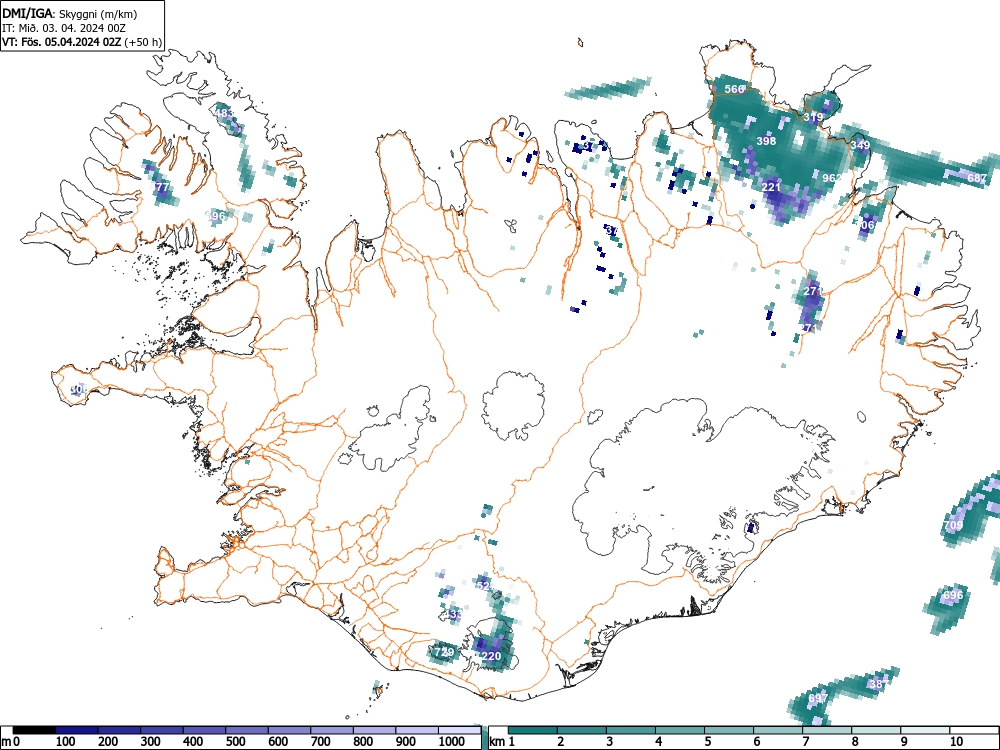Image resolution: width=1000 pixels, height=750 pixels.
Task: Click the '221' visibility label on the map
Action: click(x=771, y=187)
